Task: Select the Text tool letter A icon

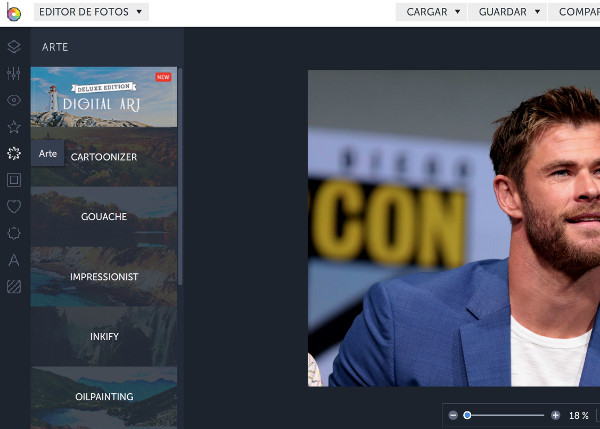Action: point(14,260)
